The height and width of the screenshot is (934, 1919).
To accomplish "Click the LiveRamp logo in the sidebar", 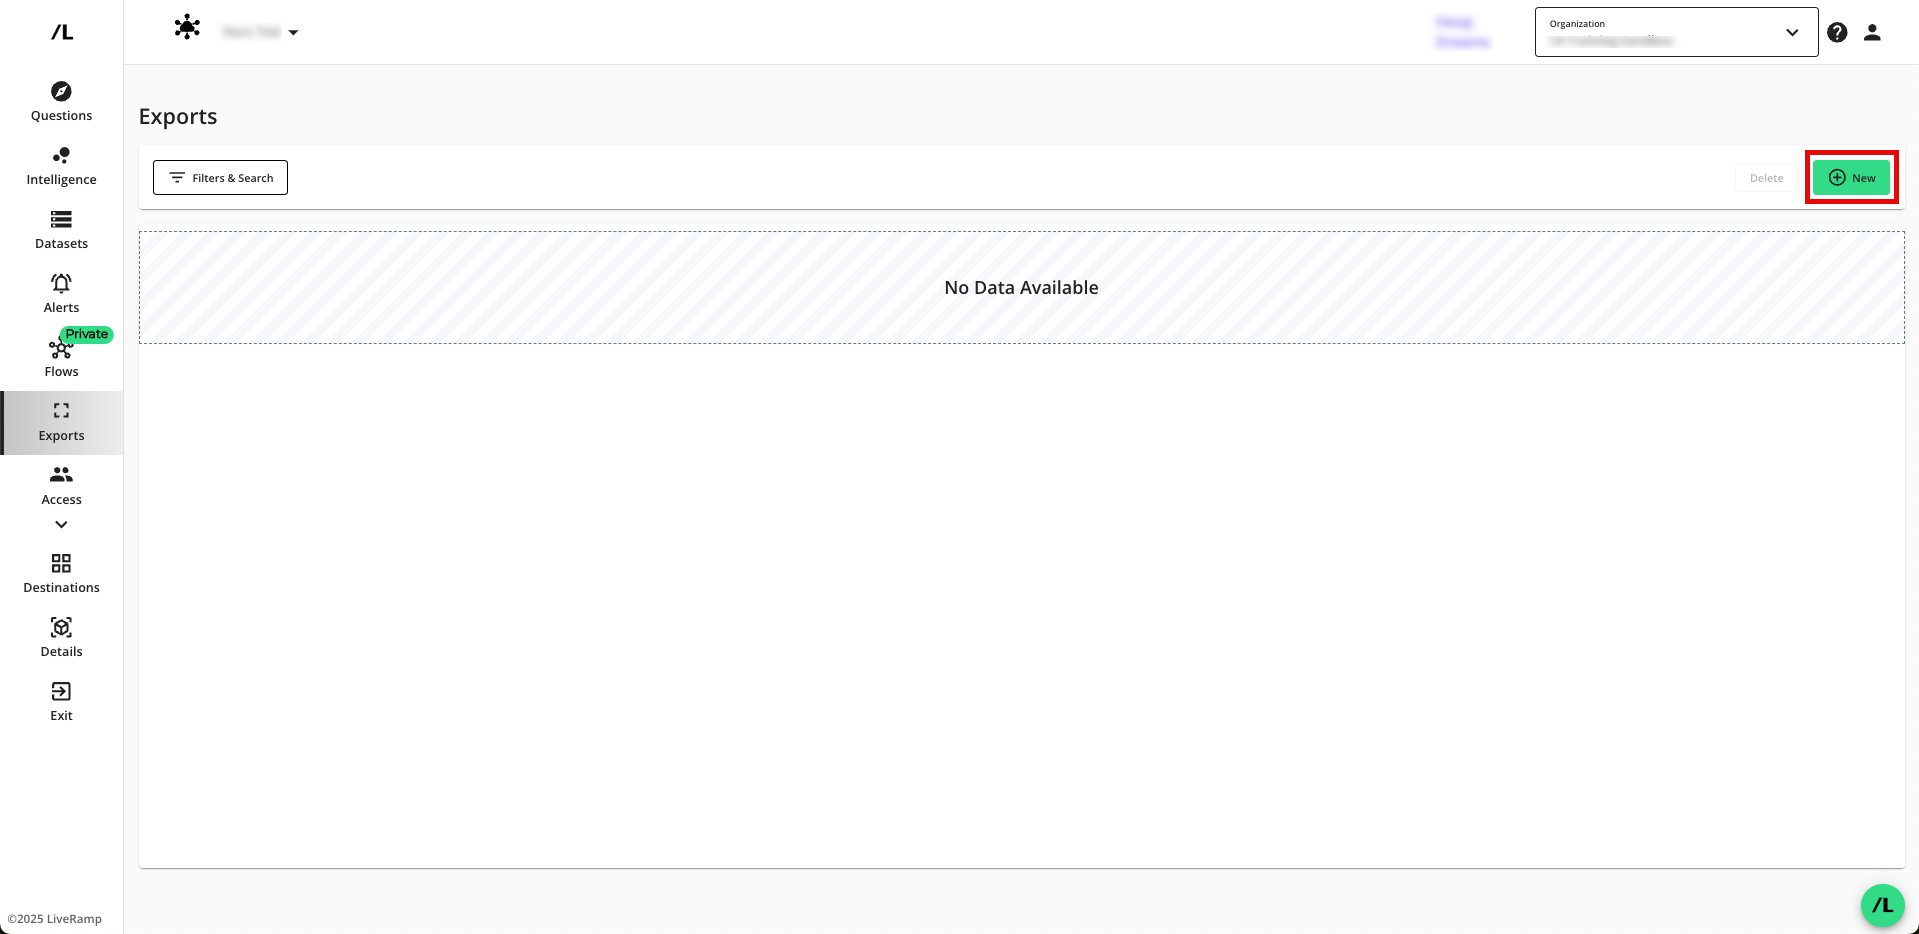I will tap(62, 32).
